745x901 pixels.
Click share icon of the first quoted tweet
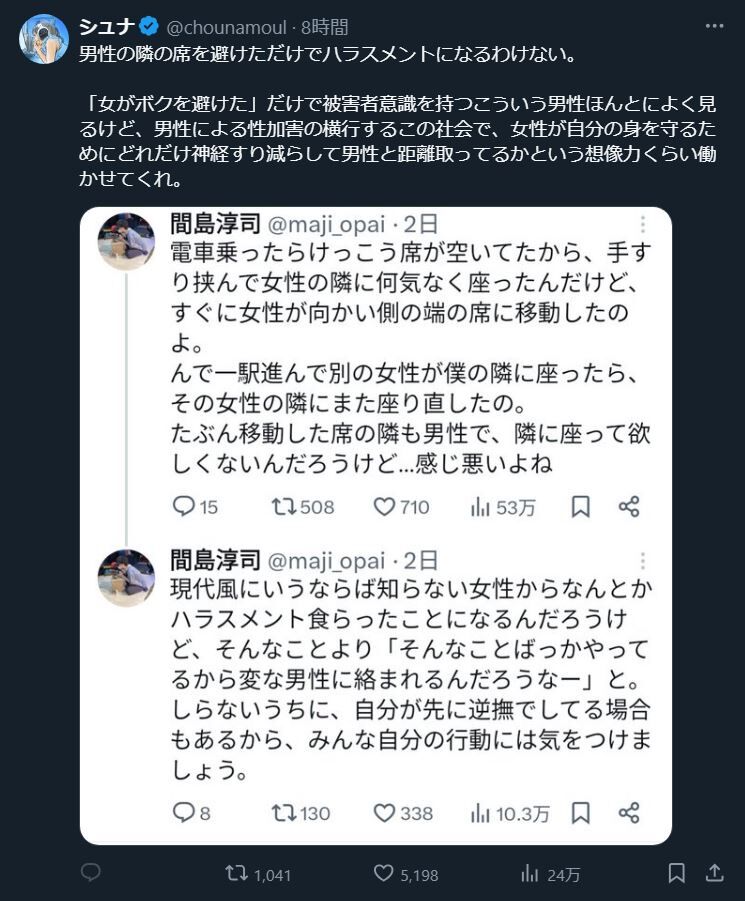pyautogui.click(x=629, y=507)
